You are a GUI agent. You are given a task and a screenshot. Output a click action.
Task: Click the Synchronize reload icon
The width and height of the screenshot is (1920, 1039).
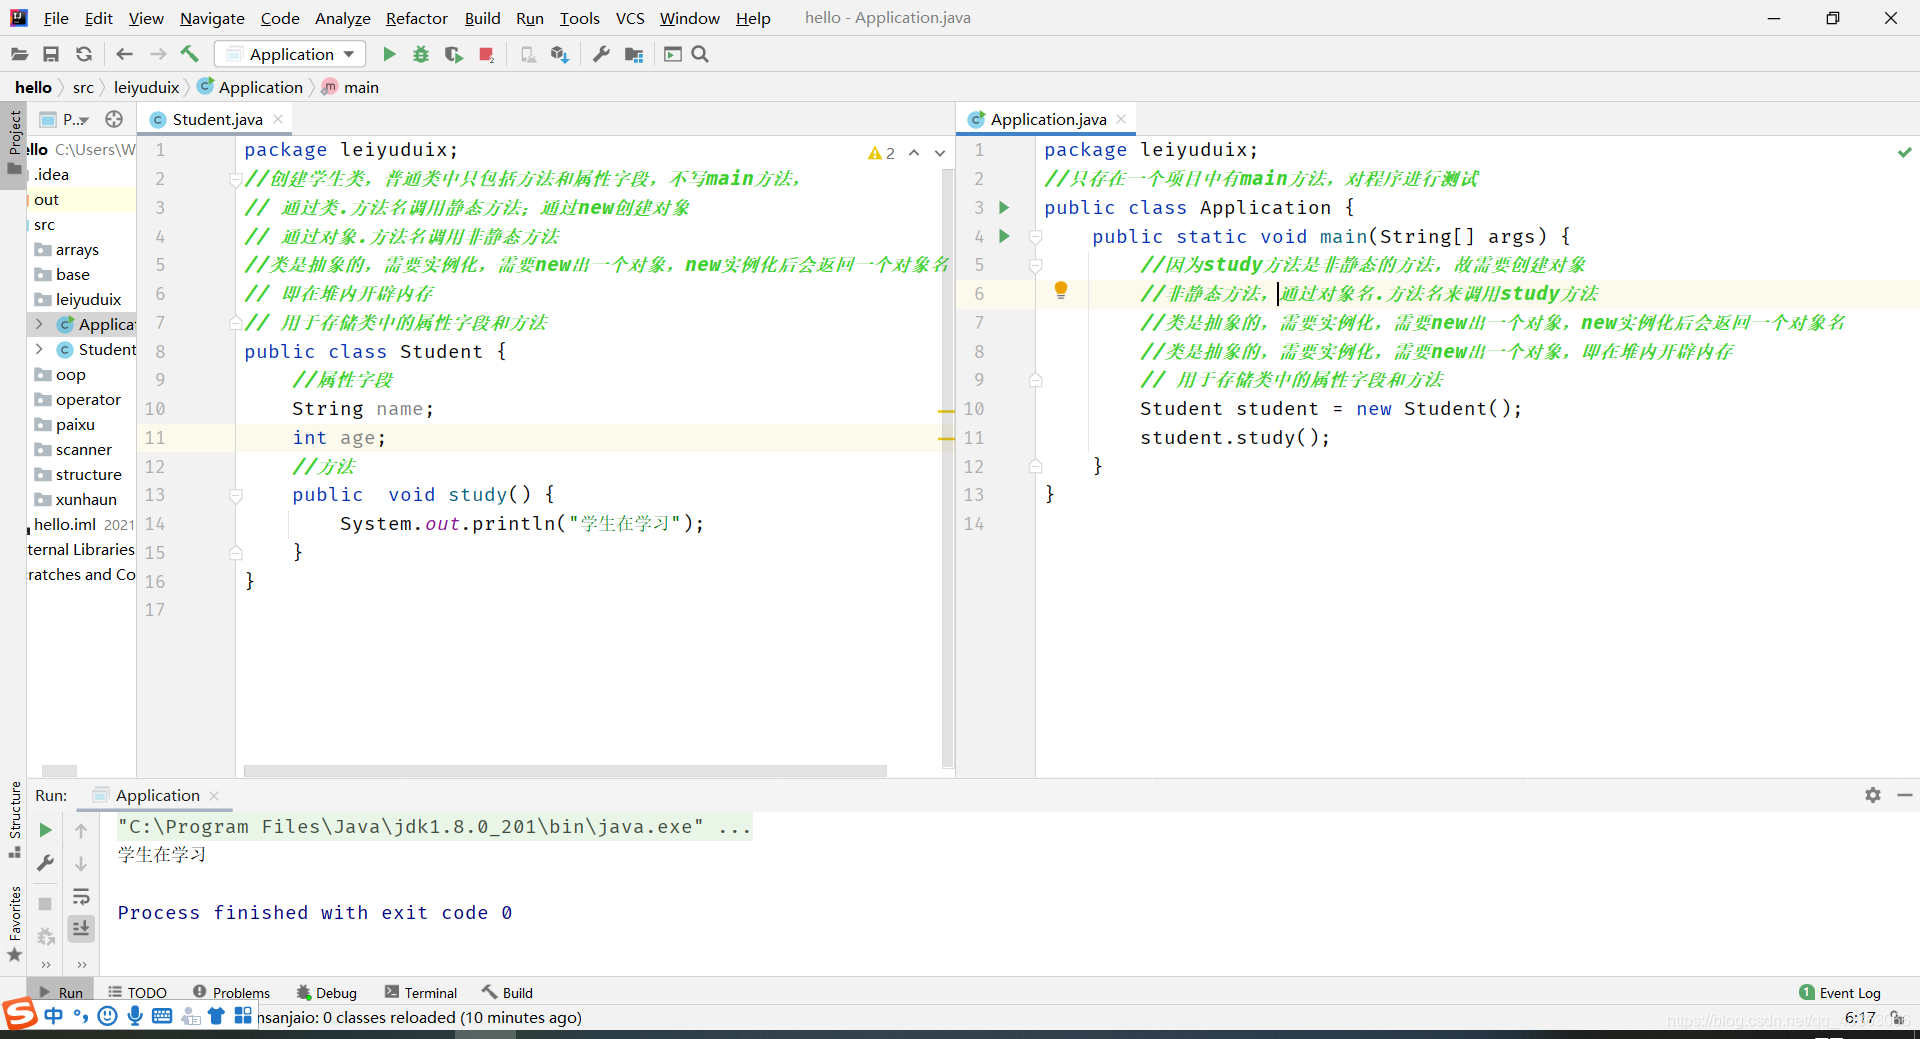(84, 55)
